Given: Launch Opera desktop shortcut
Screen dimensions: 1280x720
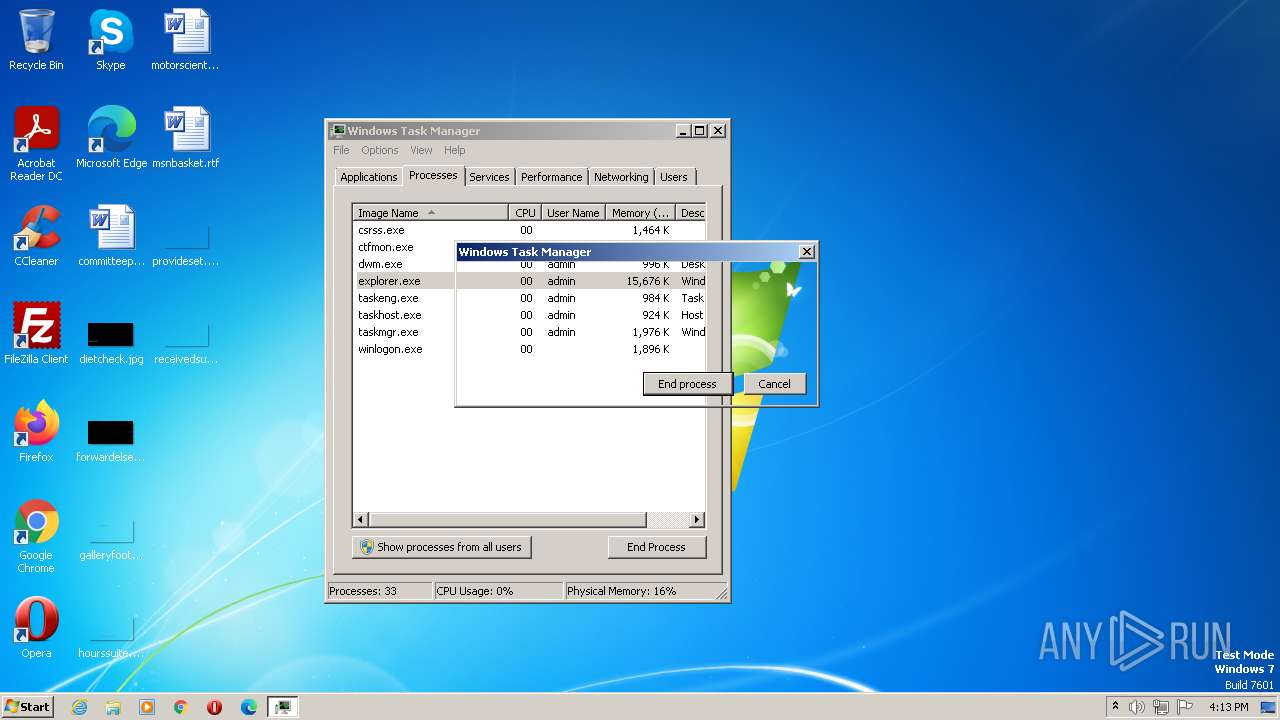Looking at the screenshot, I should click(x=36, y=628).
